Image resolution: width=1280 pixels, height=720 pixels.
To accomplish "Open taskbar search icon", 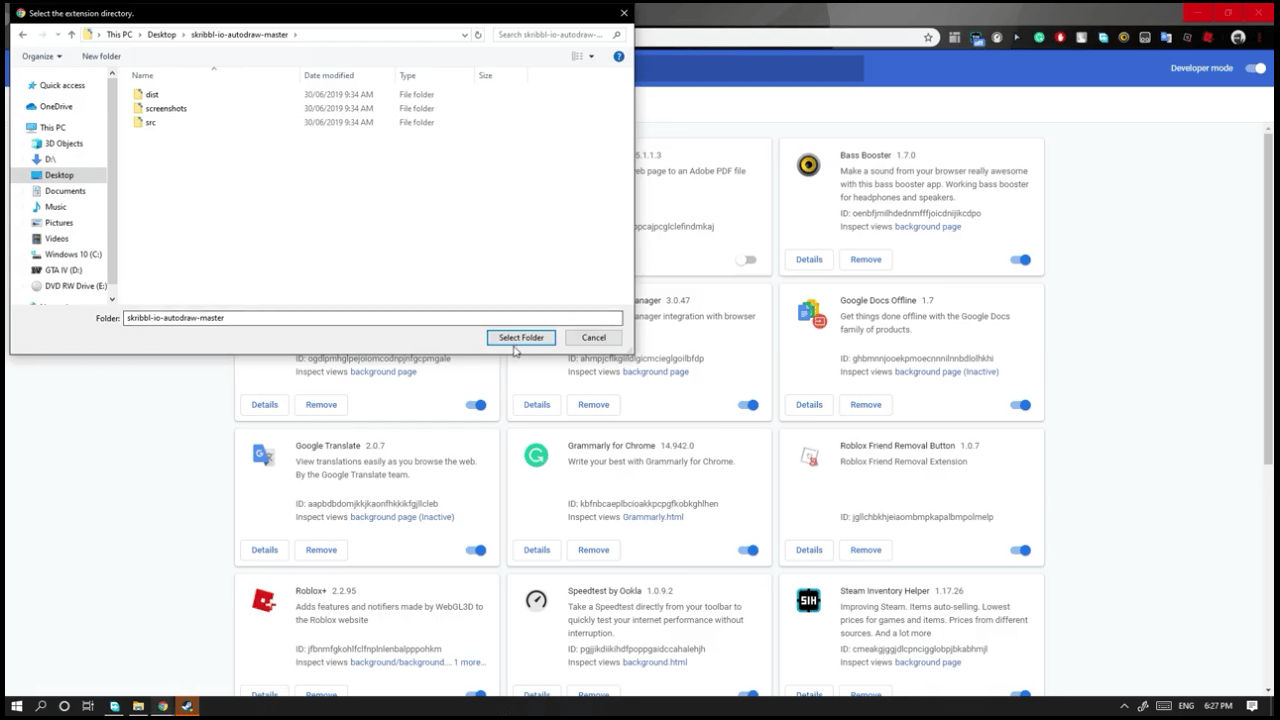I will click(41, 706).
